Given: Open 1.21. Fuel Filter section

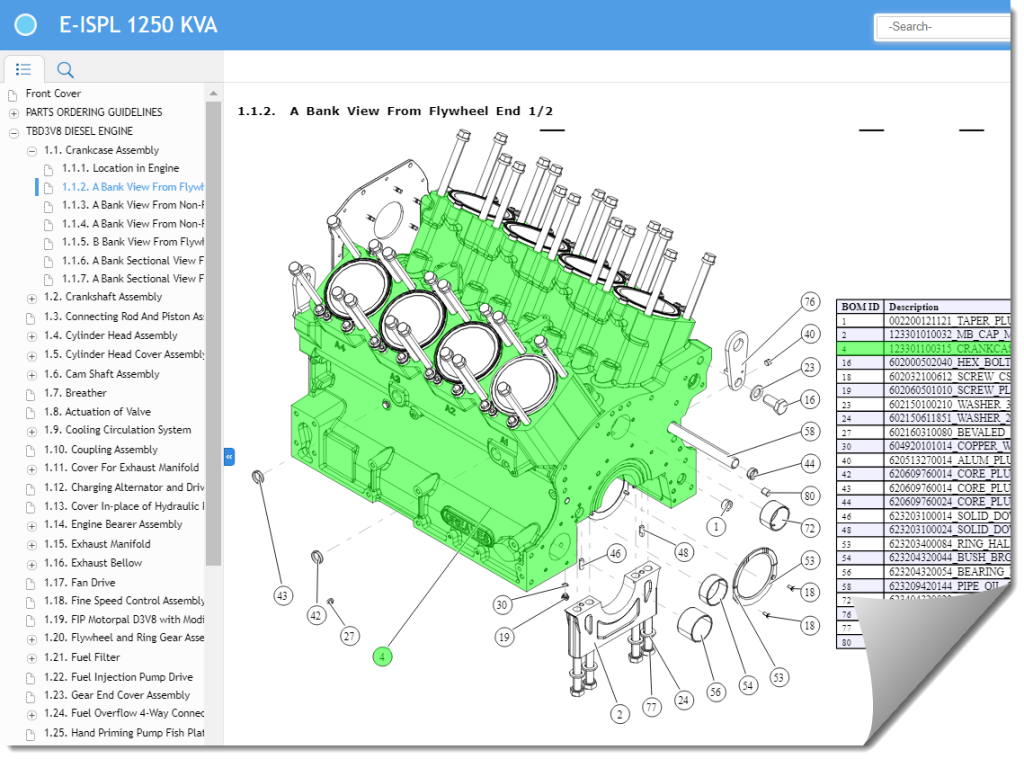Looking at the screenshot, I should pyautogui.click(x=95, y=657).
